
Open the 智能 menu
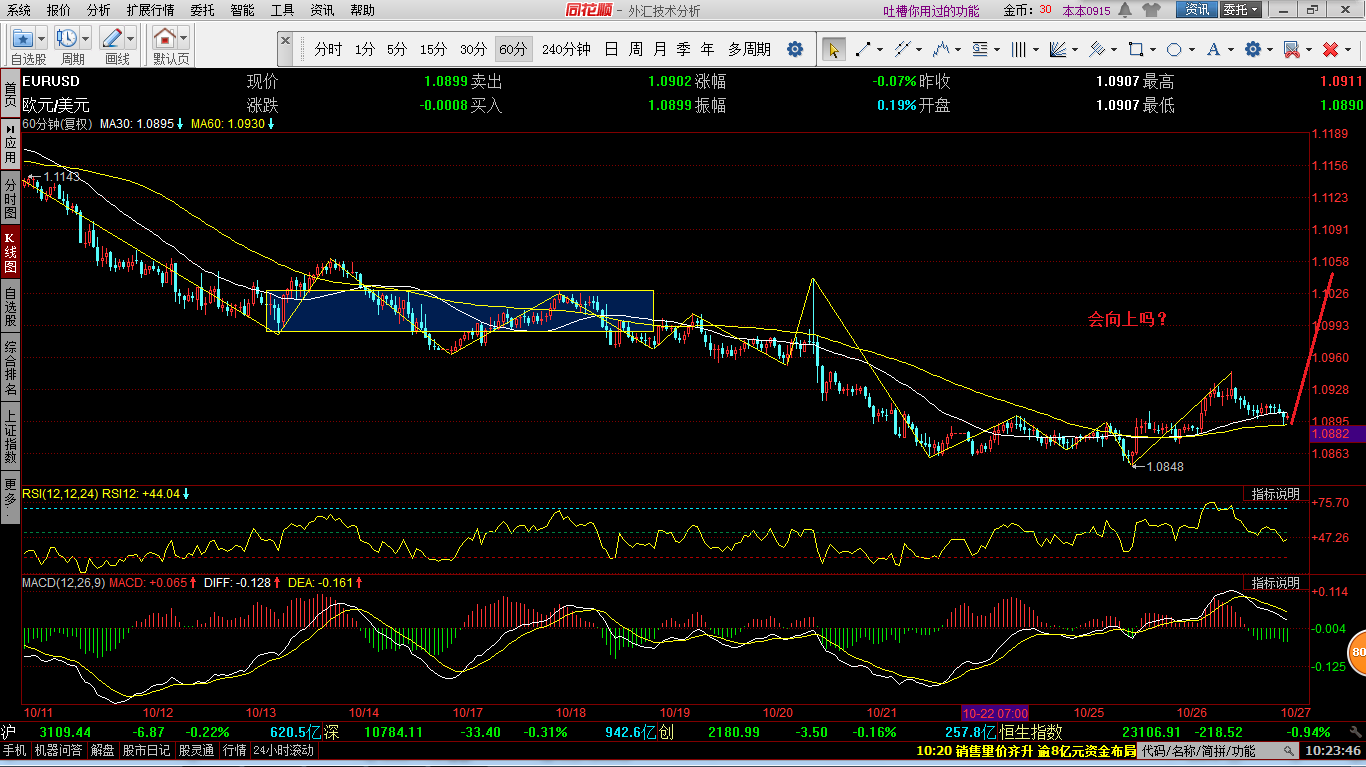(x=242, y=10)
